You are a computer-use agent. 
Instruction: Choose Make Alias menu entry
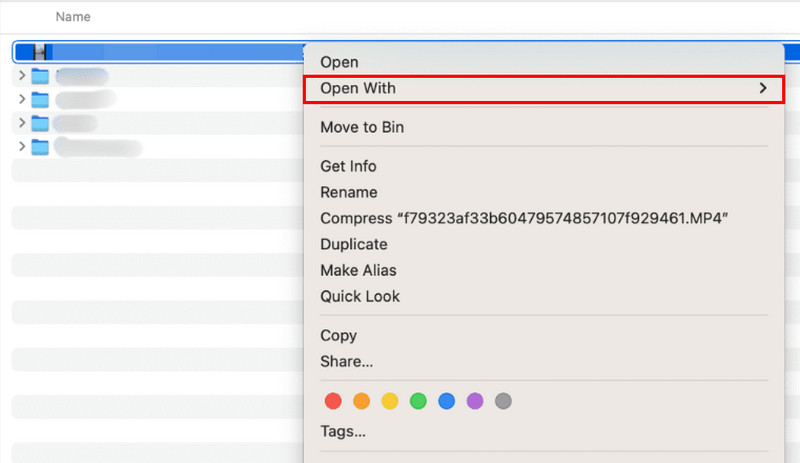click(358, 270)
